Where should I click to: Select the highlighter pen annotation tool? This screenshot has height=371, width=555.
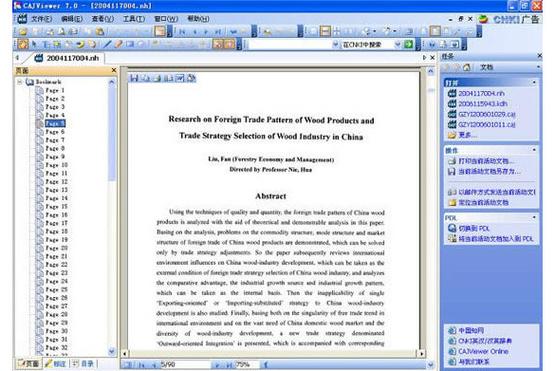(119, 44)
